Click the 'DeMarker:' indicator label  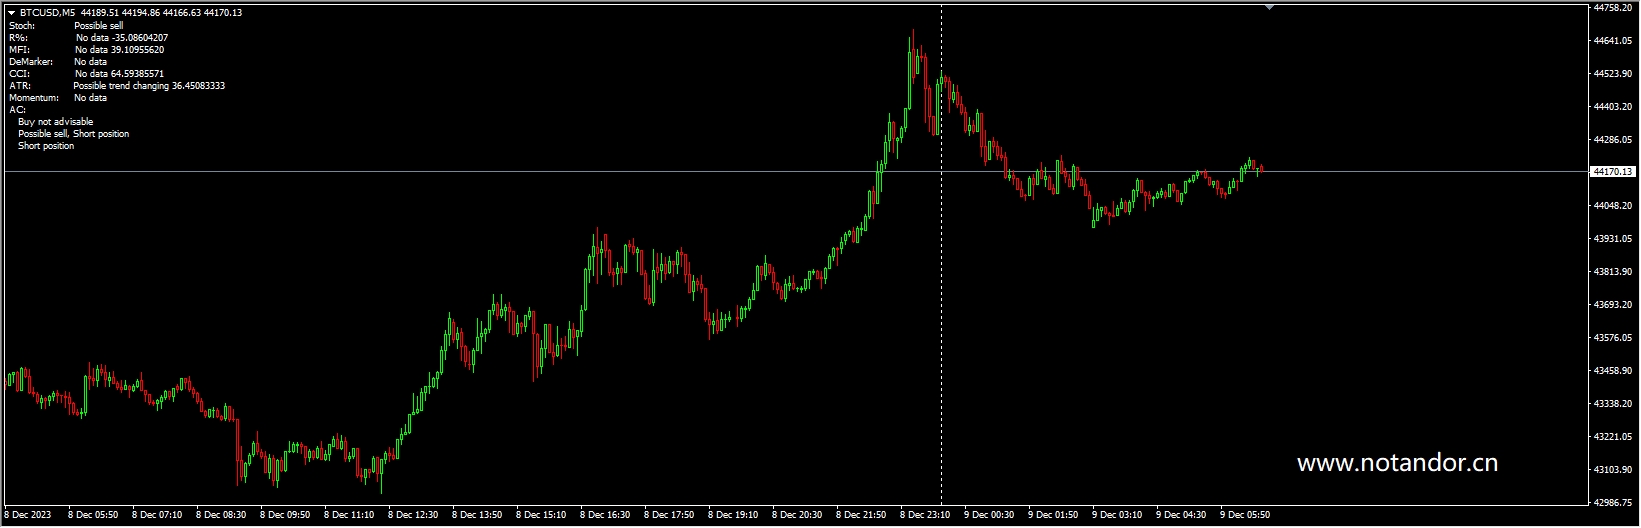[31, 61]
